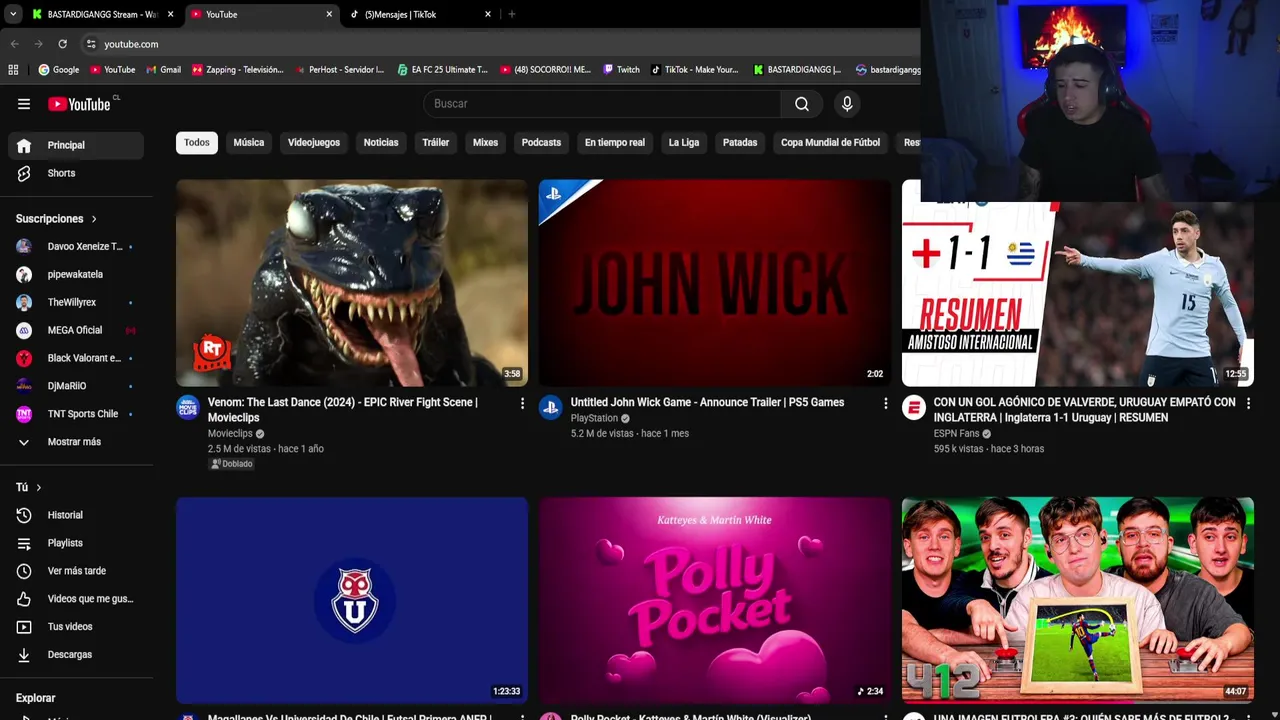Select En tiempo real chip

pos(615,143)
